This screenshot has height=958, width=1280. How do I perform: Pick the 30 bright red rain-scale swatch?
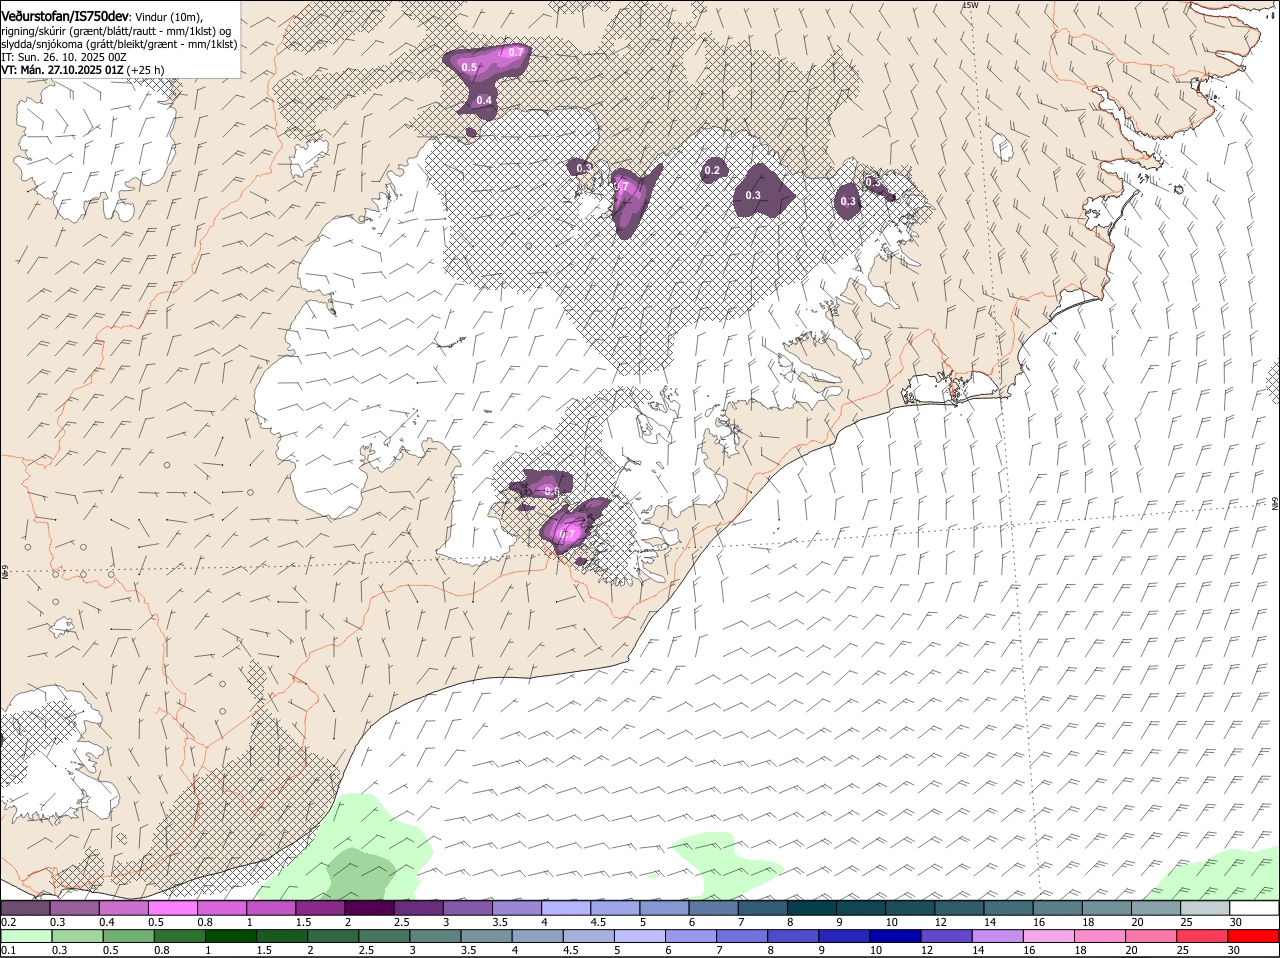[1254, 937]
